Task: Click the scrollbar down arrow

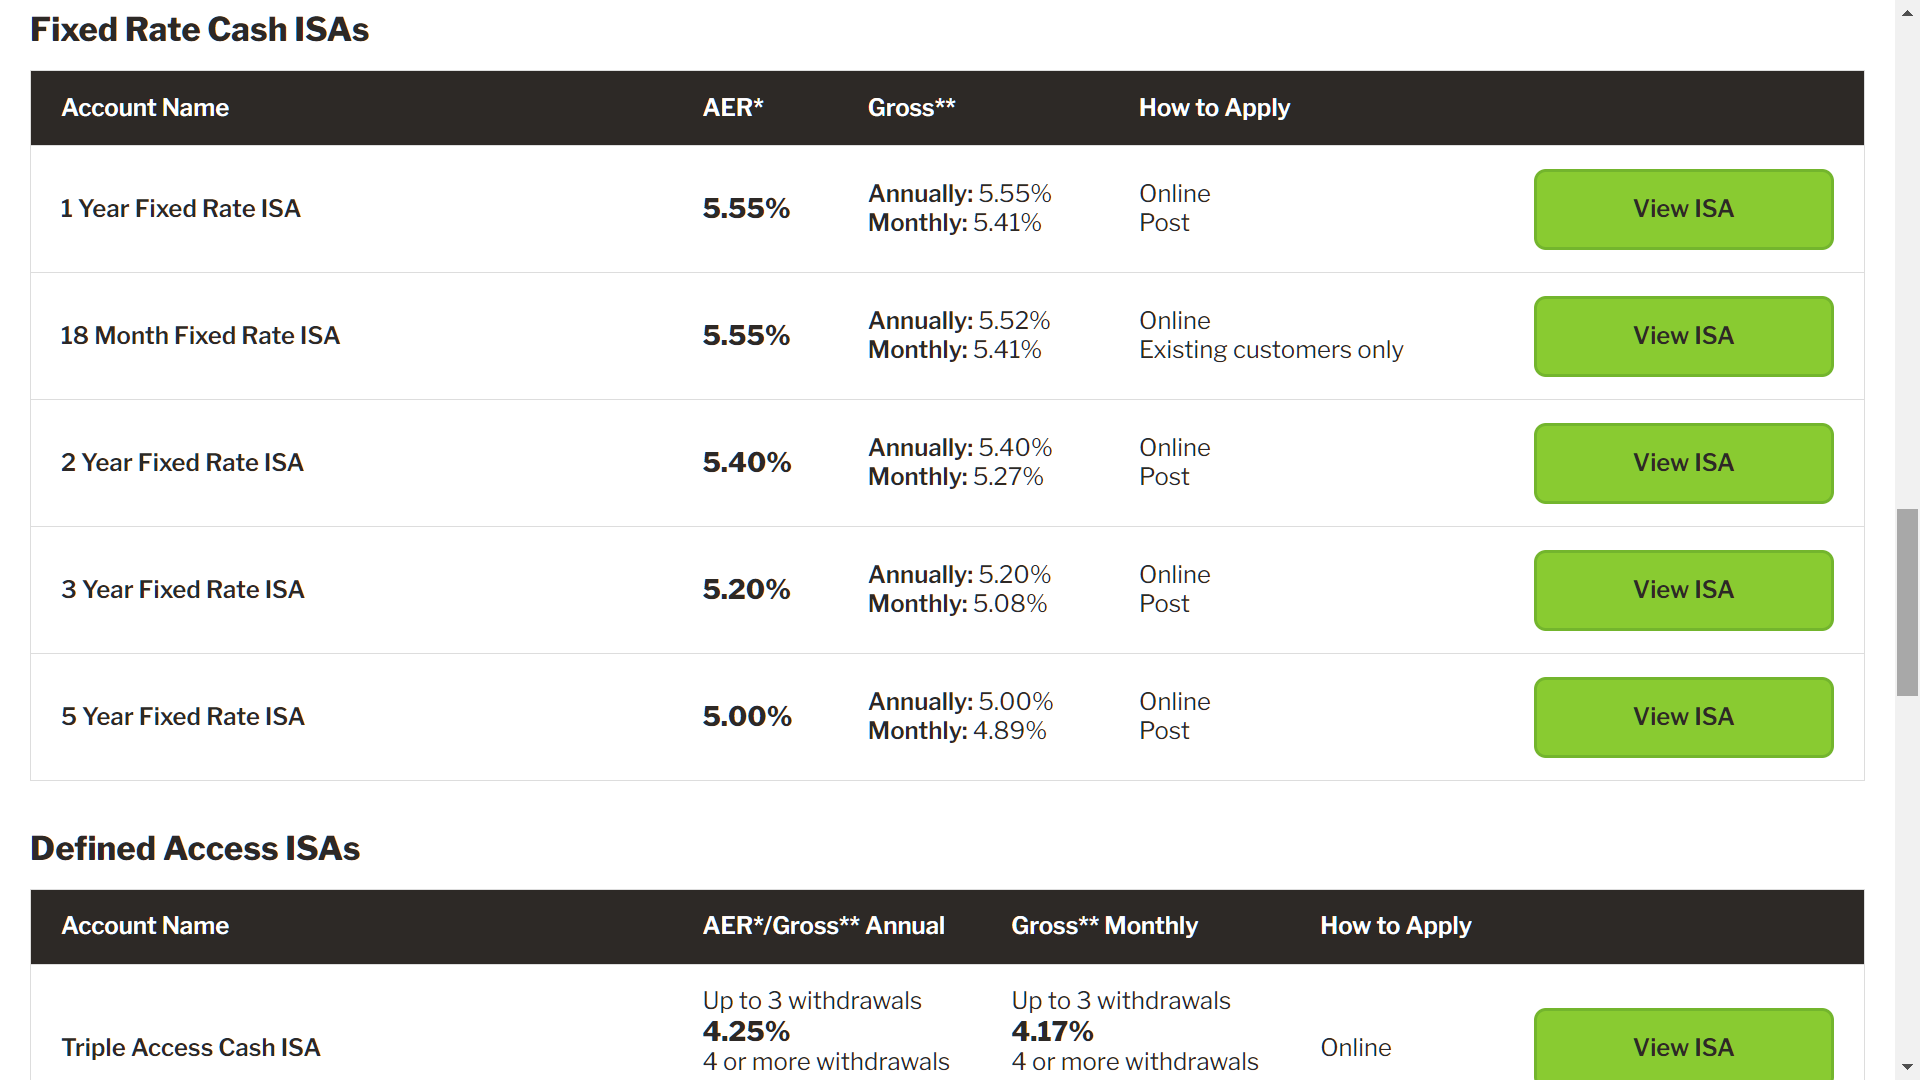Action: 1907,1068
